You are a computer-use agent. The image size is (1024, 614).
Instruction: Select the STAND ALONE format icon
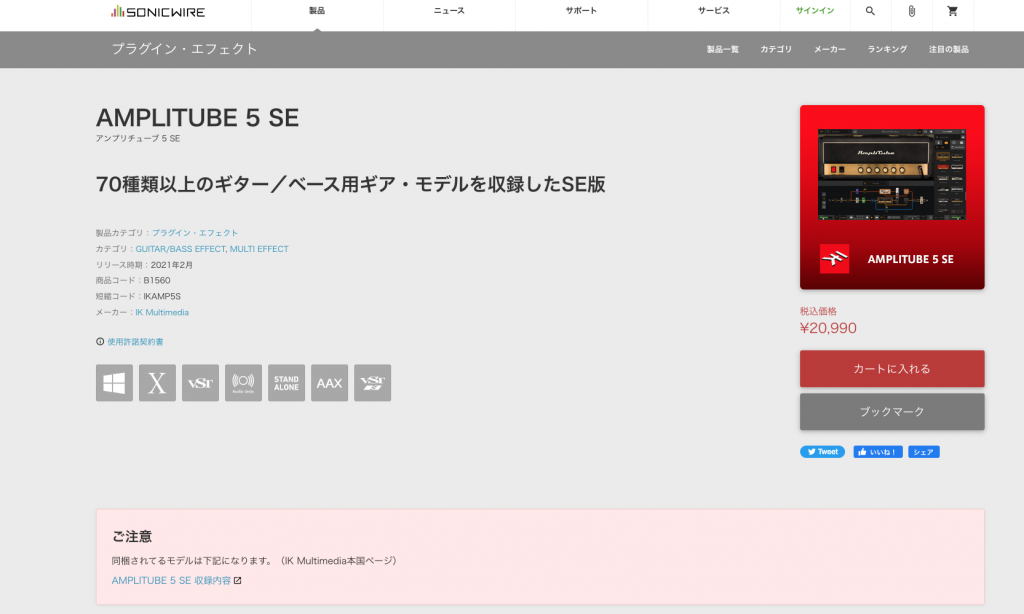(x=285, y=382)
